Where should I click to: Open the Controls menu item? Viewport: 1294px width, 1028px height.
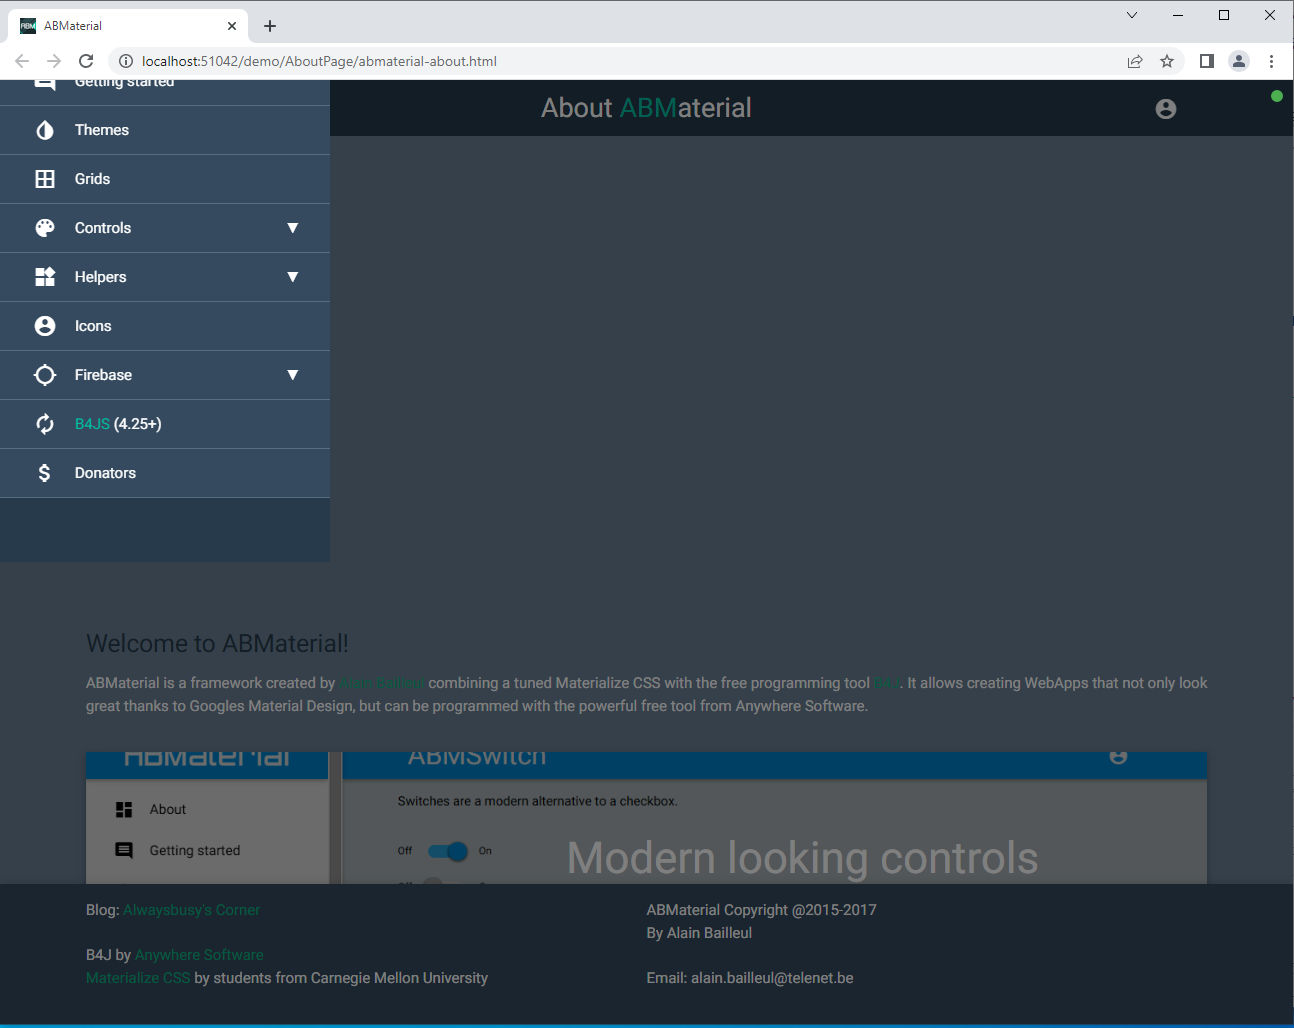(165, 228)
